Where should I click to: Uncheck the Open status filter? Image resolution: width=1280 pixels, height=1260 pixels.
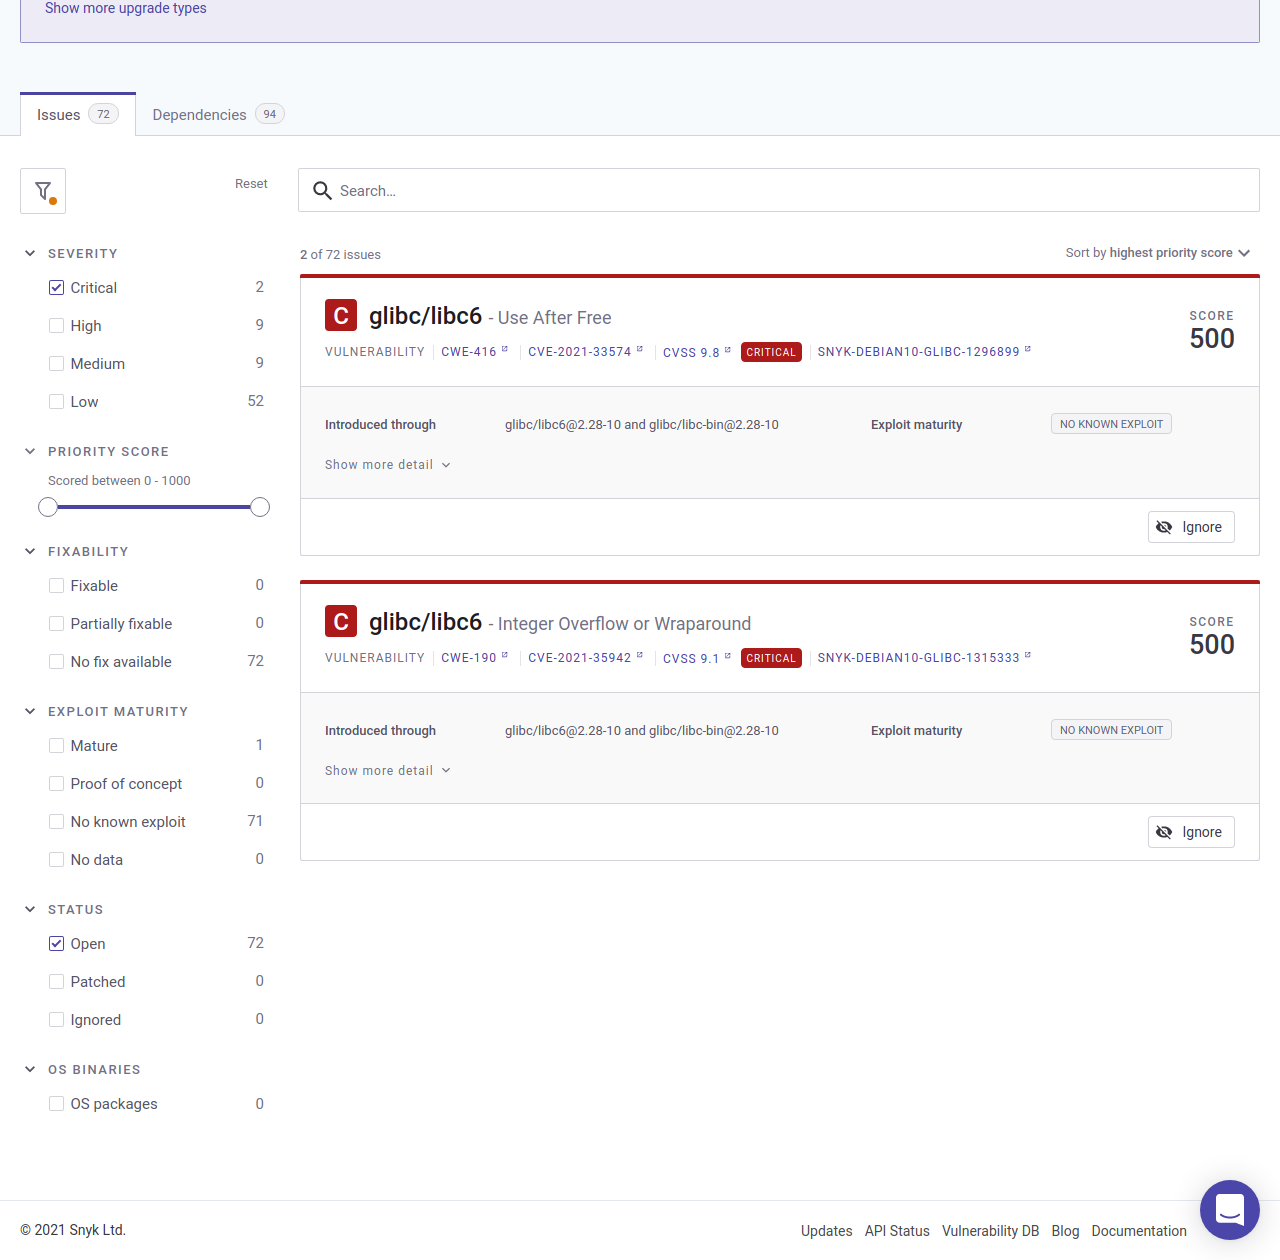(57, 944)
